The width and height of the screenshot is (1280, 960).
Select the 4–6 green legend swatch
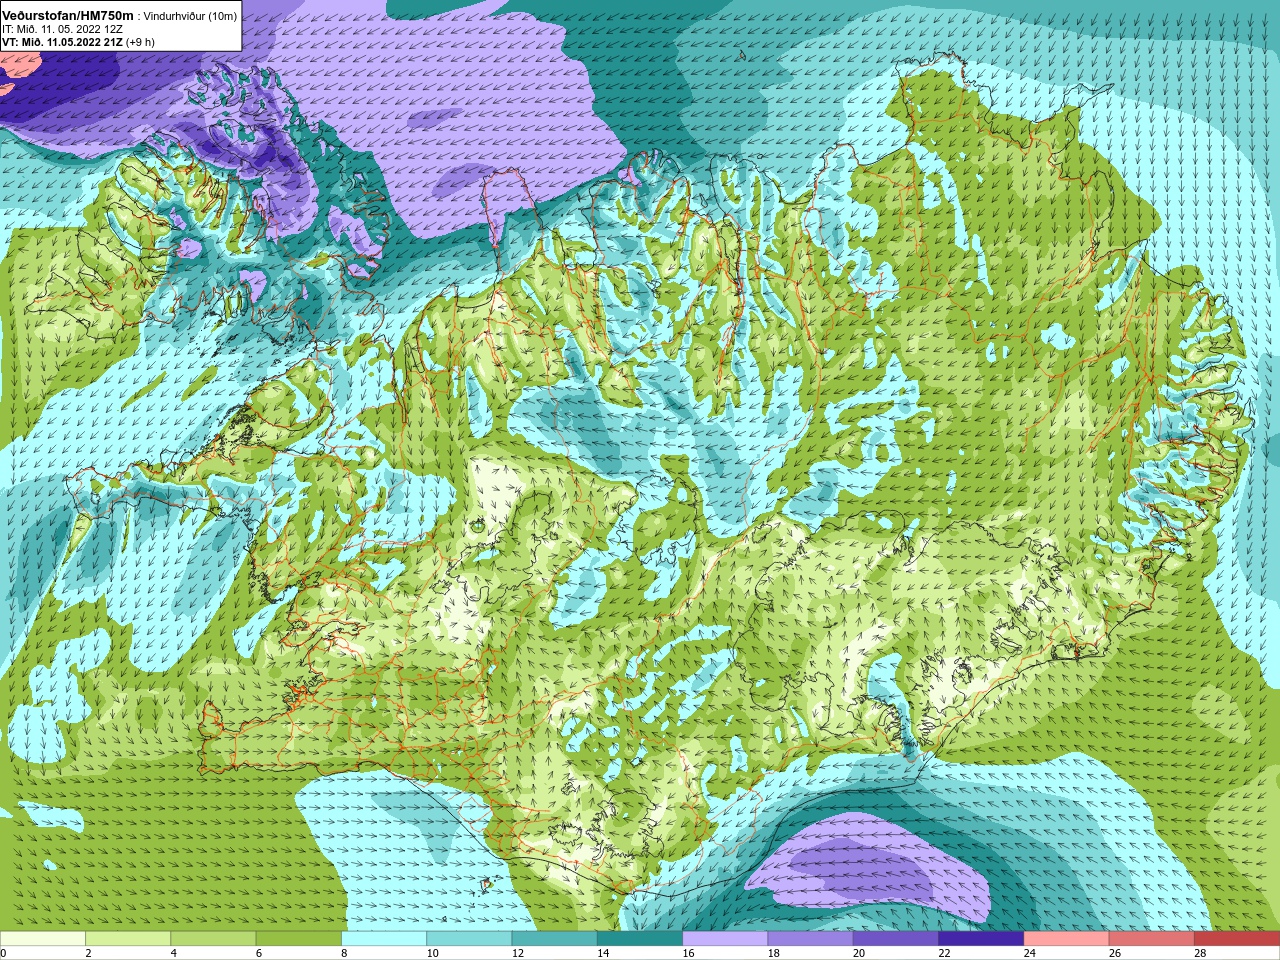click(213, 939)
